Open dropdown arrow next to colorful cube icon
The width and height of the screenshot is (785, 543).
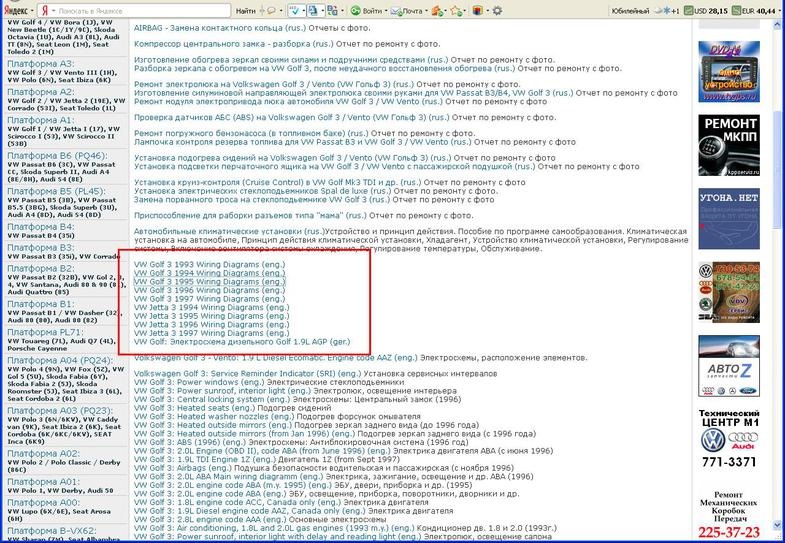(487, 11)
